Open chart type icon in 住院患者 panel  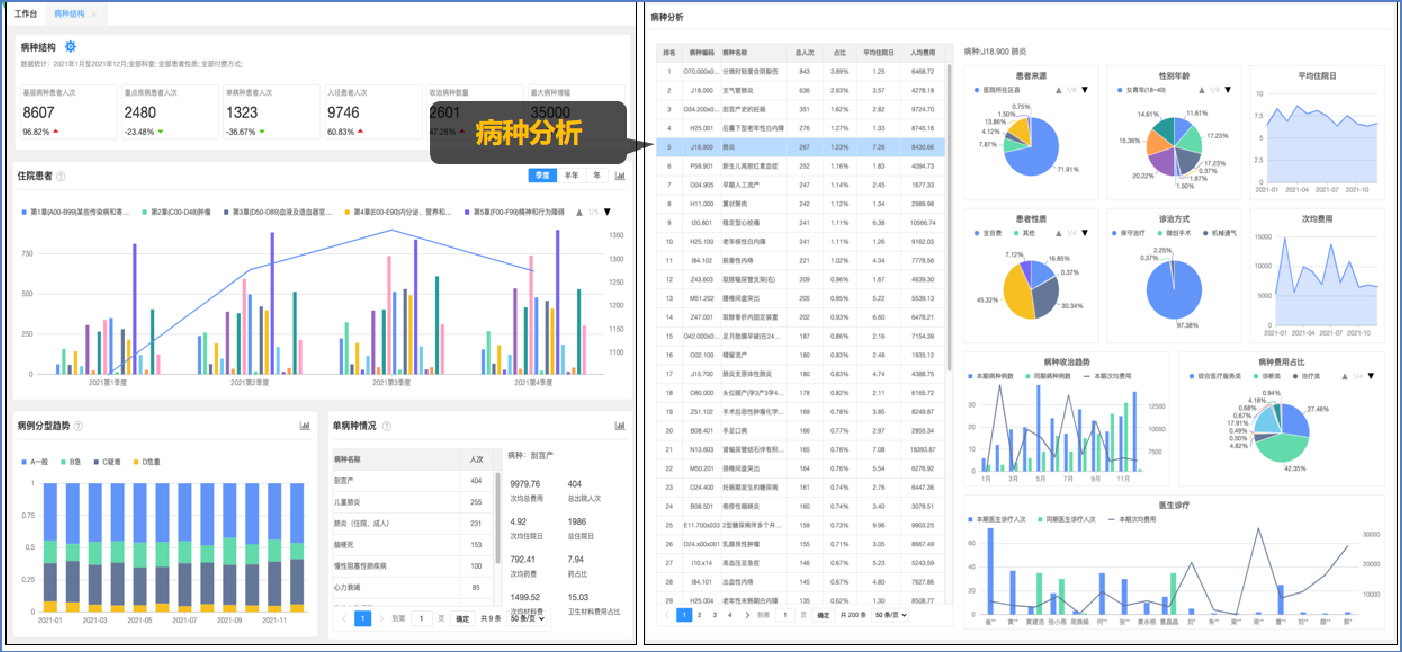(620, 176)
